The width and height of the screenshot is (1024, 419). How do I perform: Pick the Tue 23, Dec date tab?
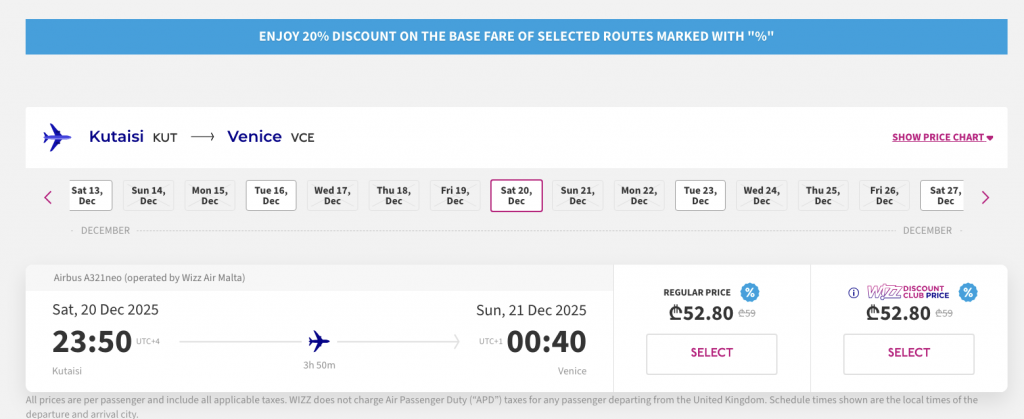pos(700,195)
